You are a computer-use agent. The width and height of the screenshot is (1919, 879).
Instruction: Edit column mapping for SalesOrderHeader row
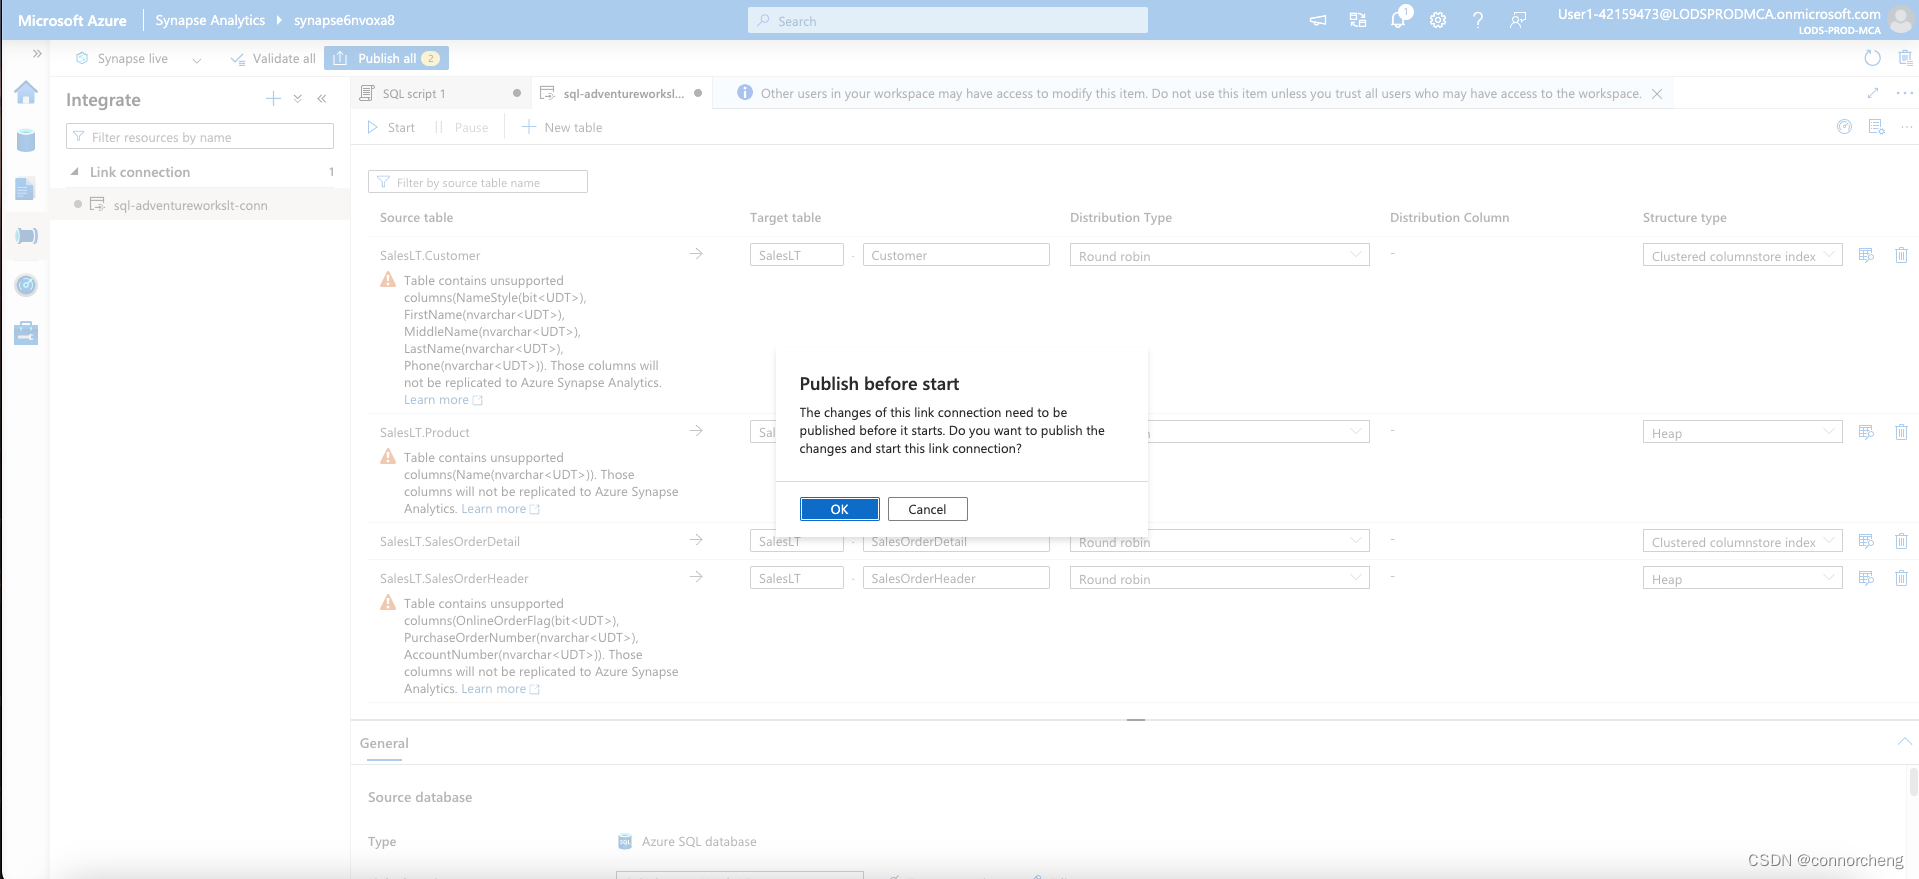click(x=1866, y=578)
